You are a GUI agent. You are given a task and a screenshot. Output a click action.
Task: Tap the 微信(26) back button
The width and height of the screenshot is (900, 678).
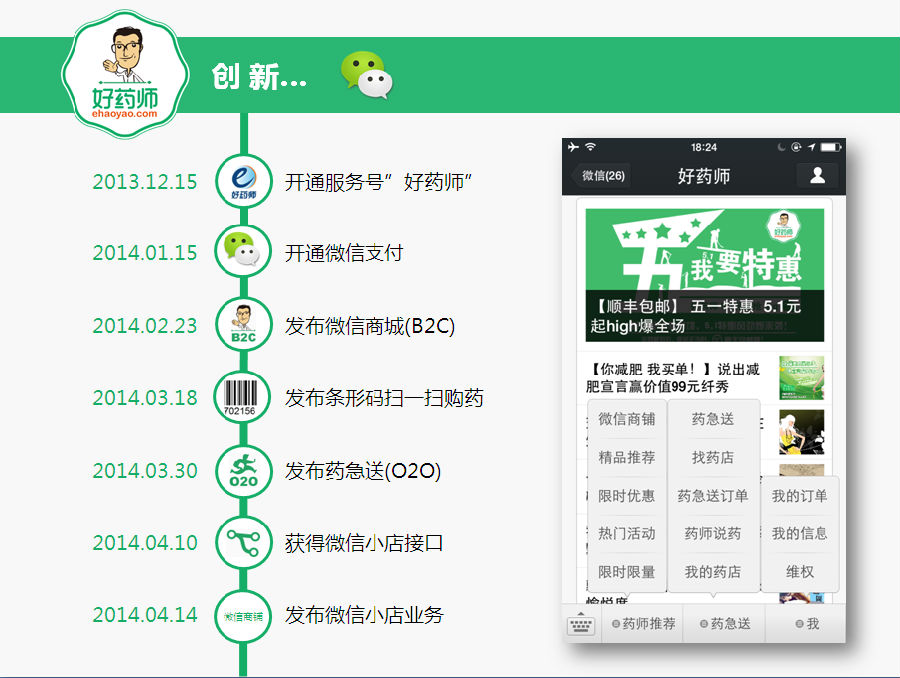tap(600, 175)
